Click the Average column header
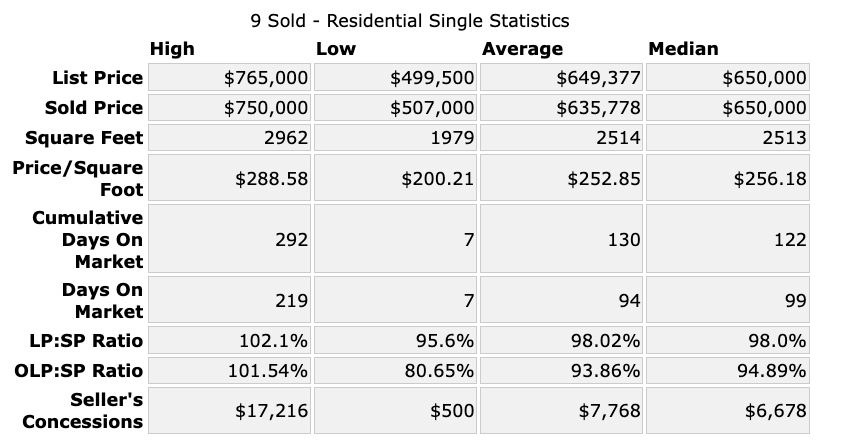Image resolution: width=842 pixels, height=448 pixels. coord(522,49)
